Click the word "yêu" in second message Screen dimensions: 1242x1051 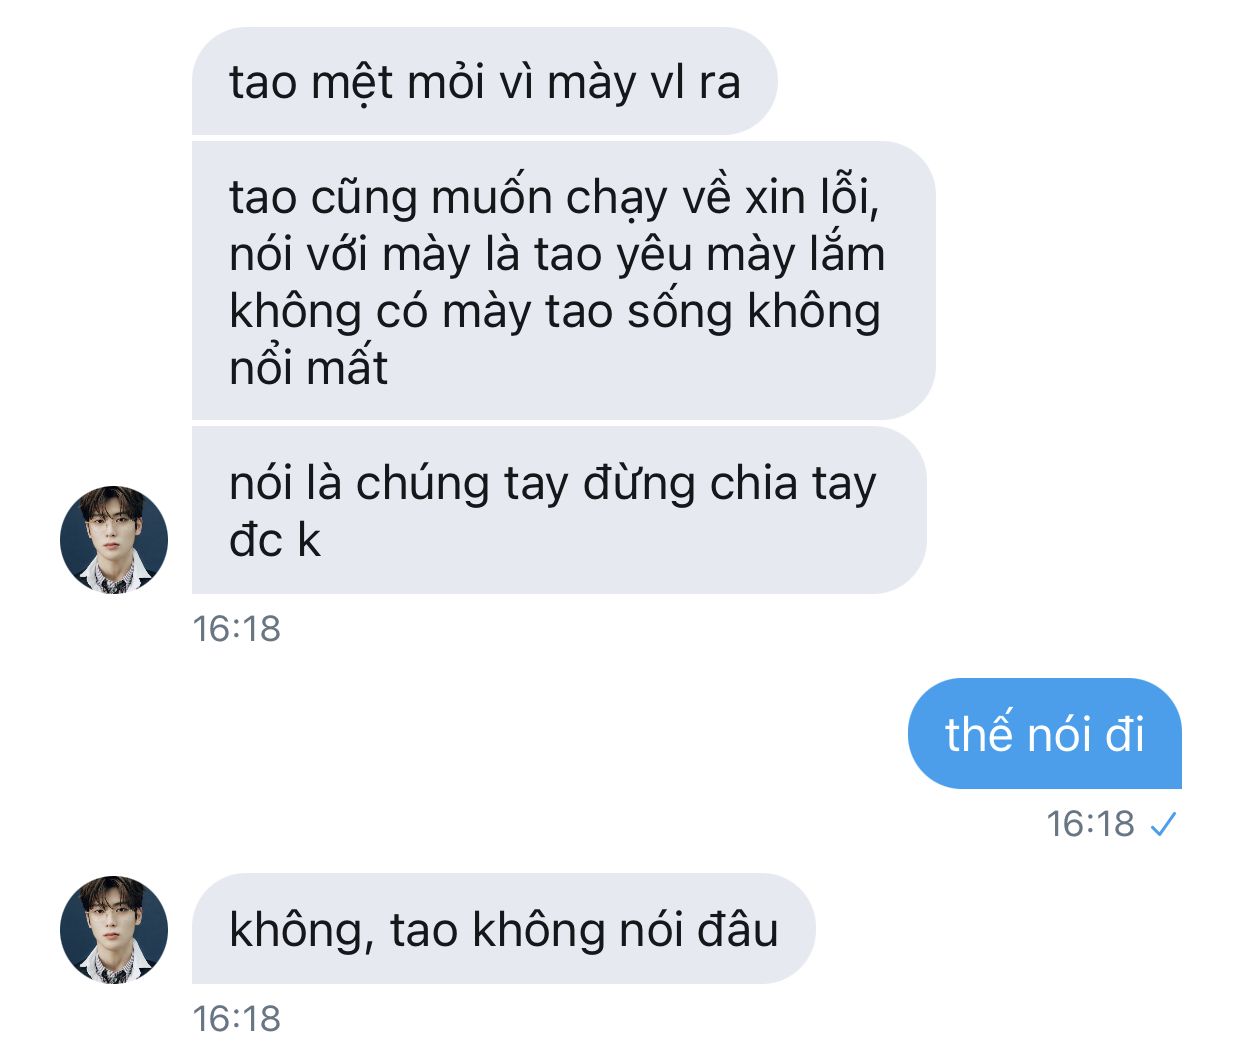pos(654,255)
